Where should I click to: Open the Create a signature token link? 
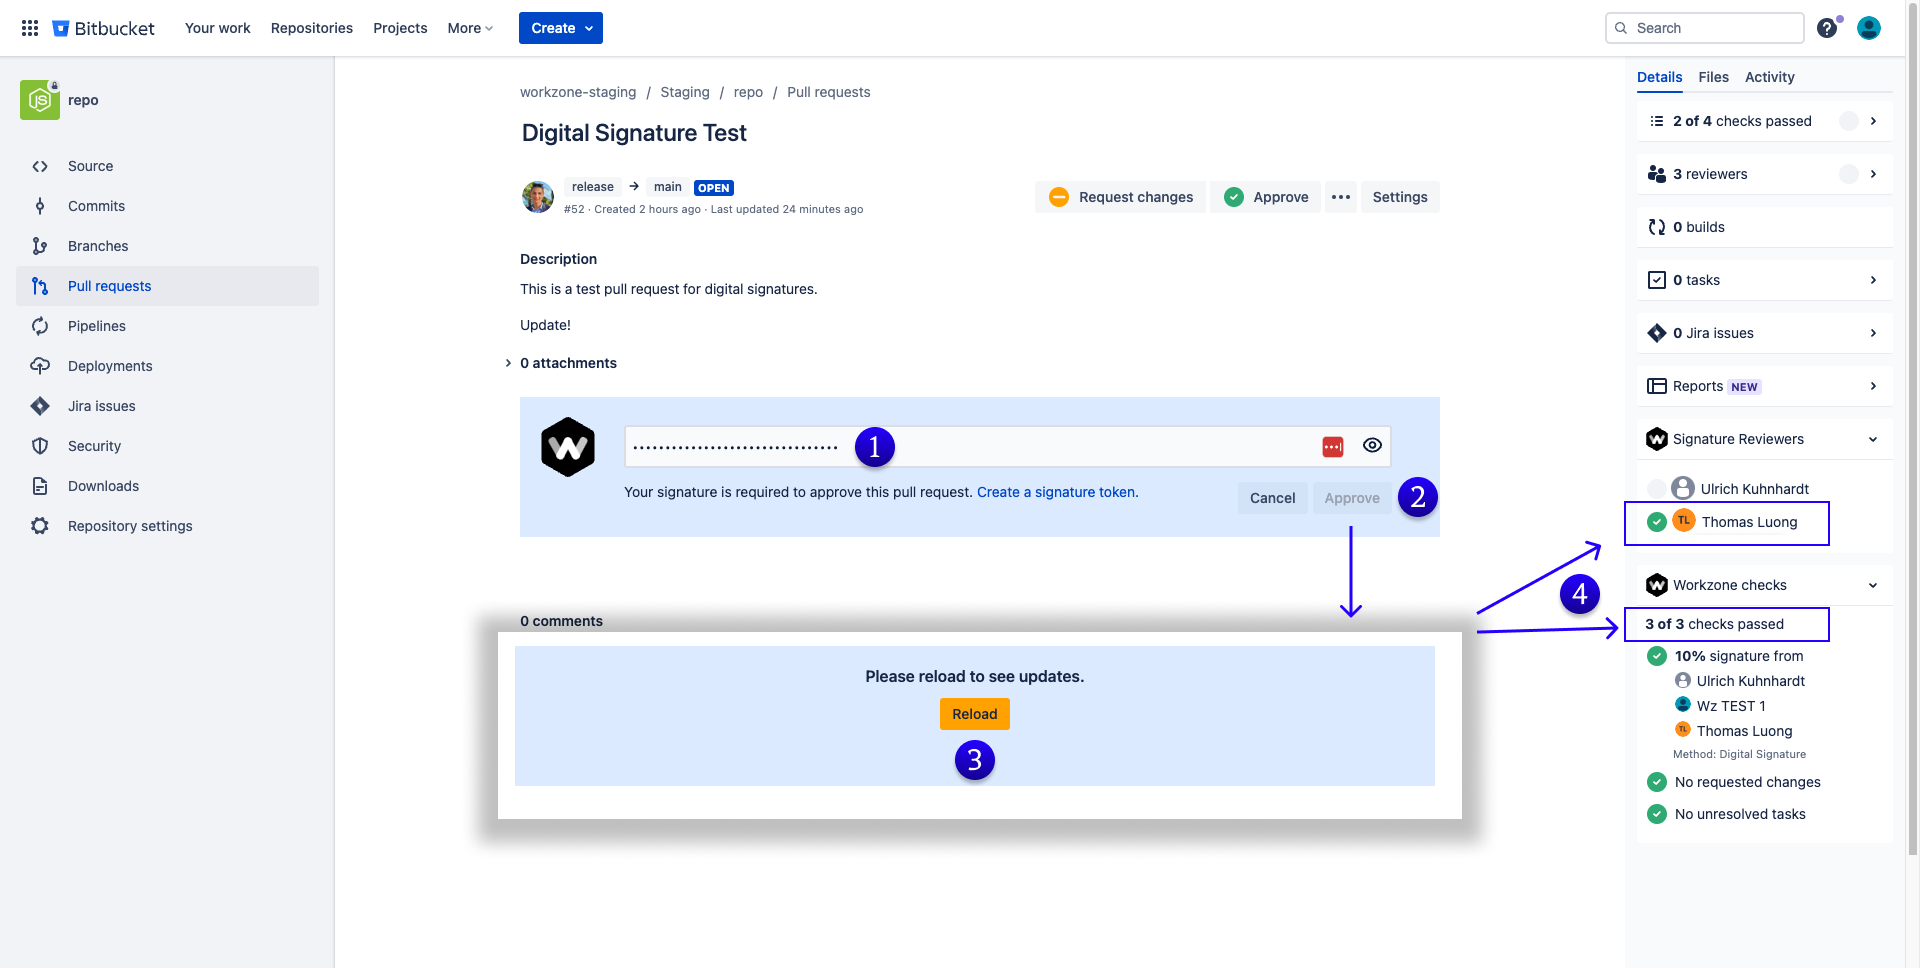1056,492
